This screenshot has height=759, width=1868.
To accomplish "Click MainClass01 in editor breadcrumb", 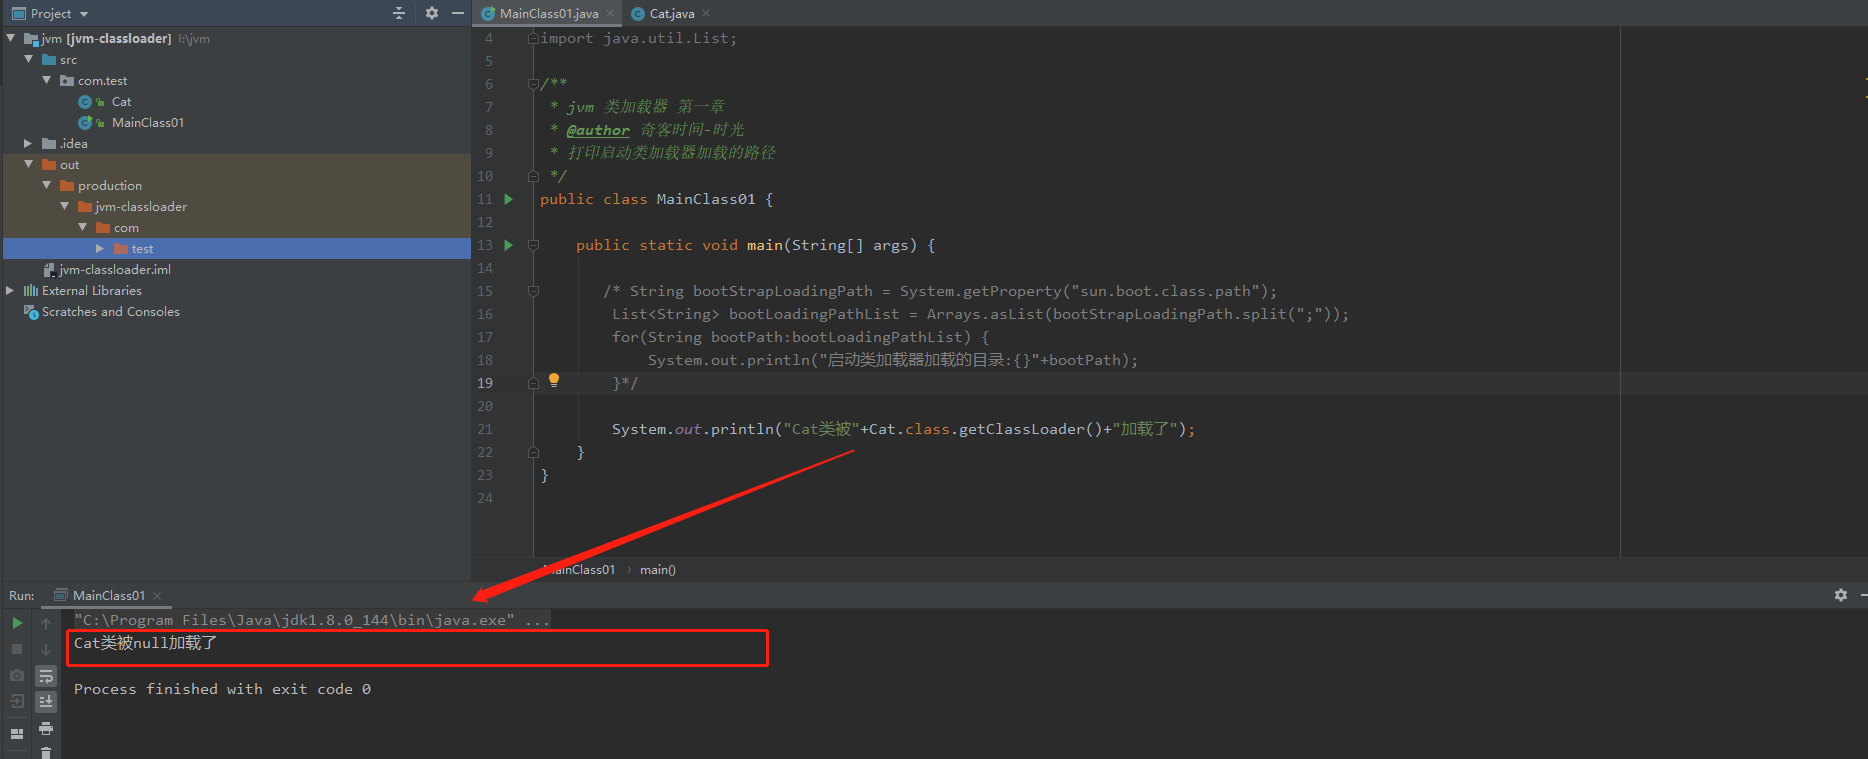I will [580, 569].
